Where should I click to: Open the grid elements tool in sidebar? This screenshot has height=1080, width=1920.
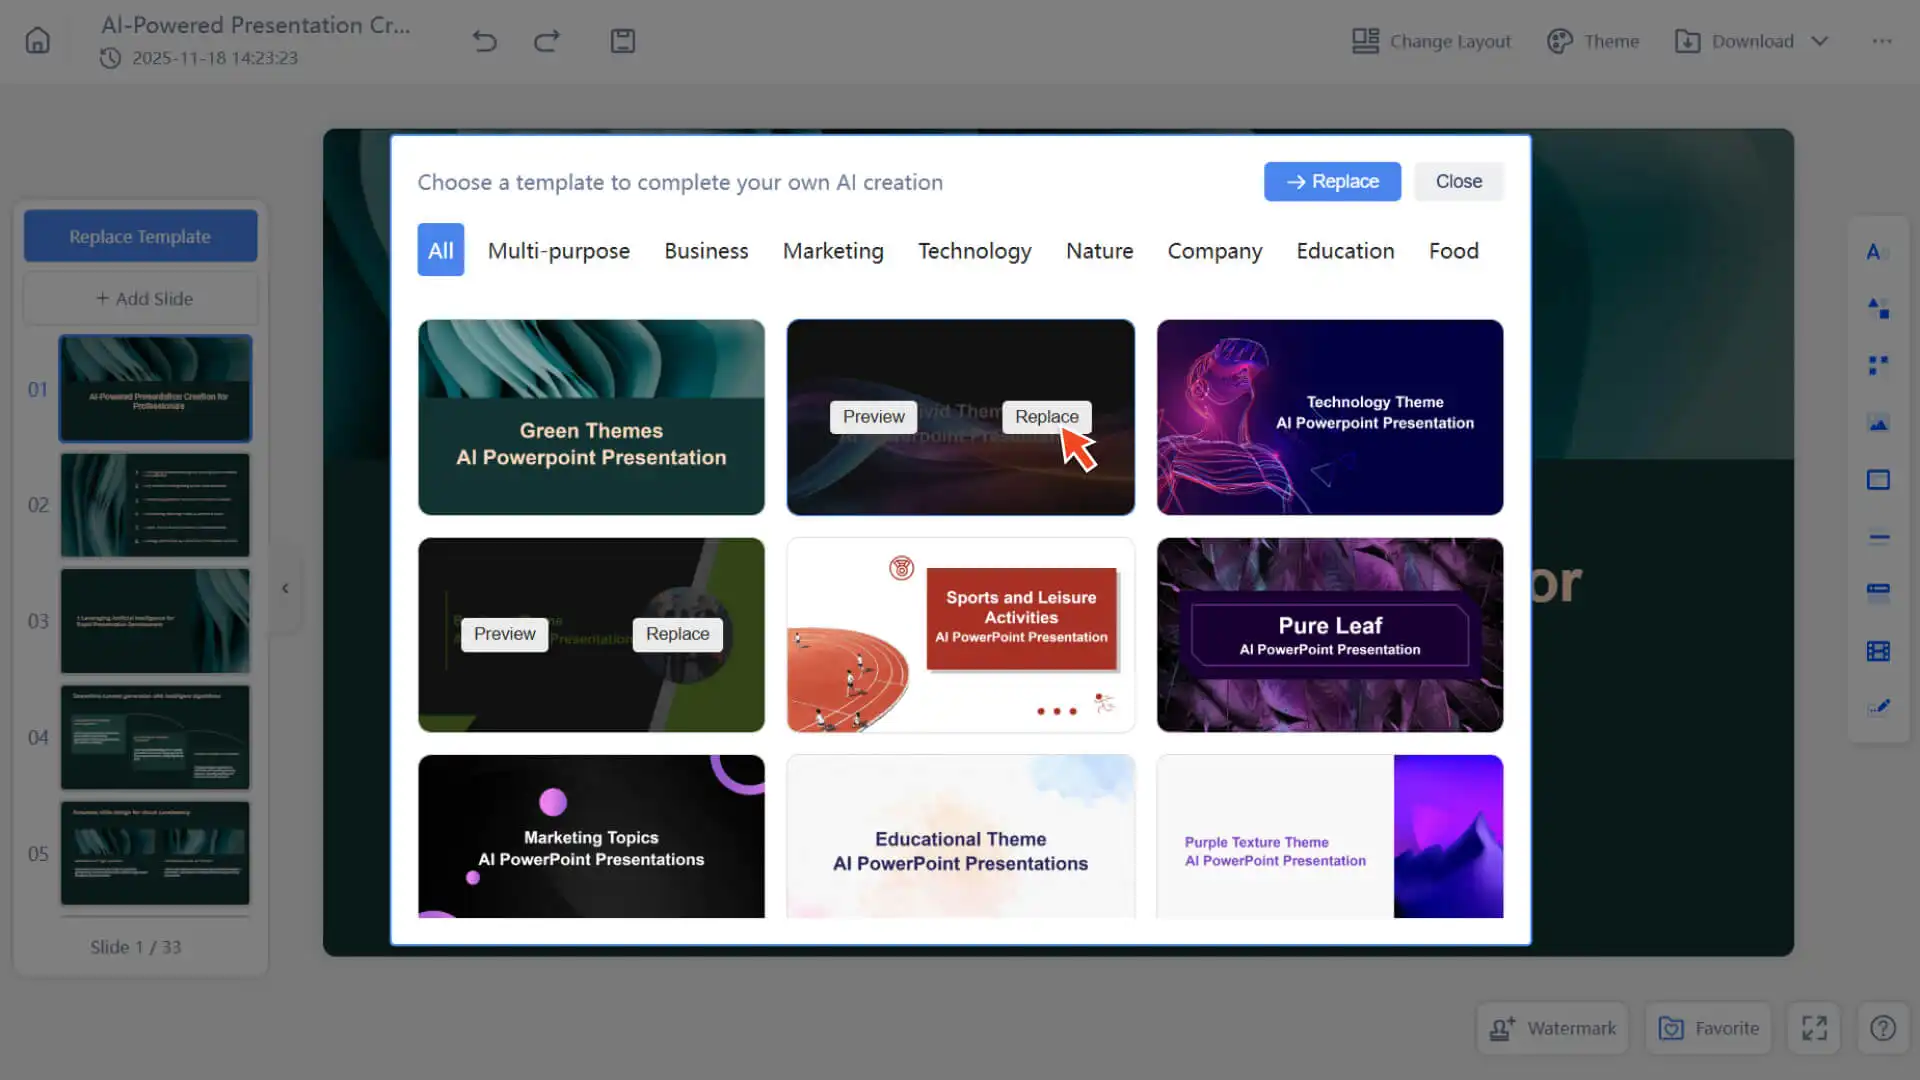coord(1878,366)
